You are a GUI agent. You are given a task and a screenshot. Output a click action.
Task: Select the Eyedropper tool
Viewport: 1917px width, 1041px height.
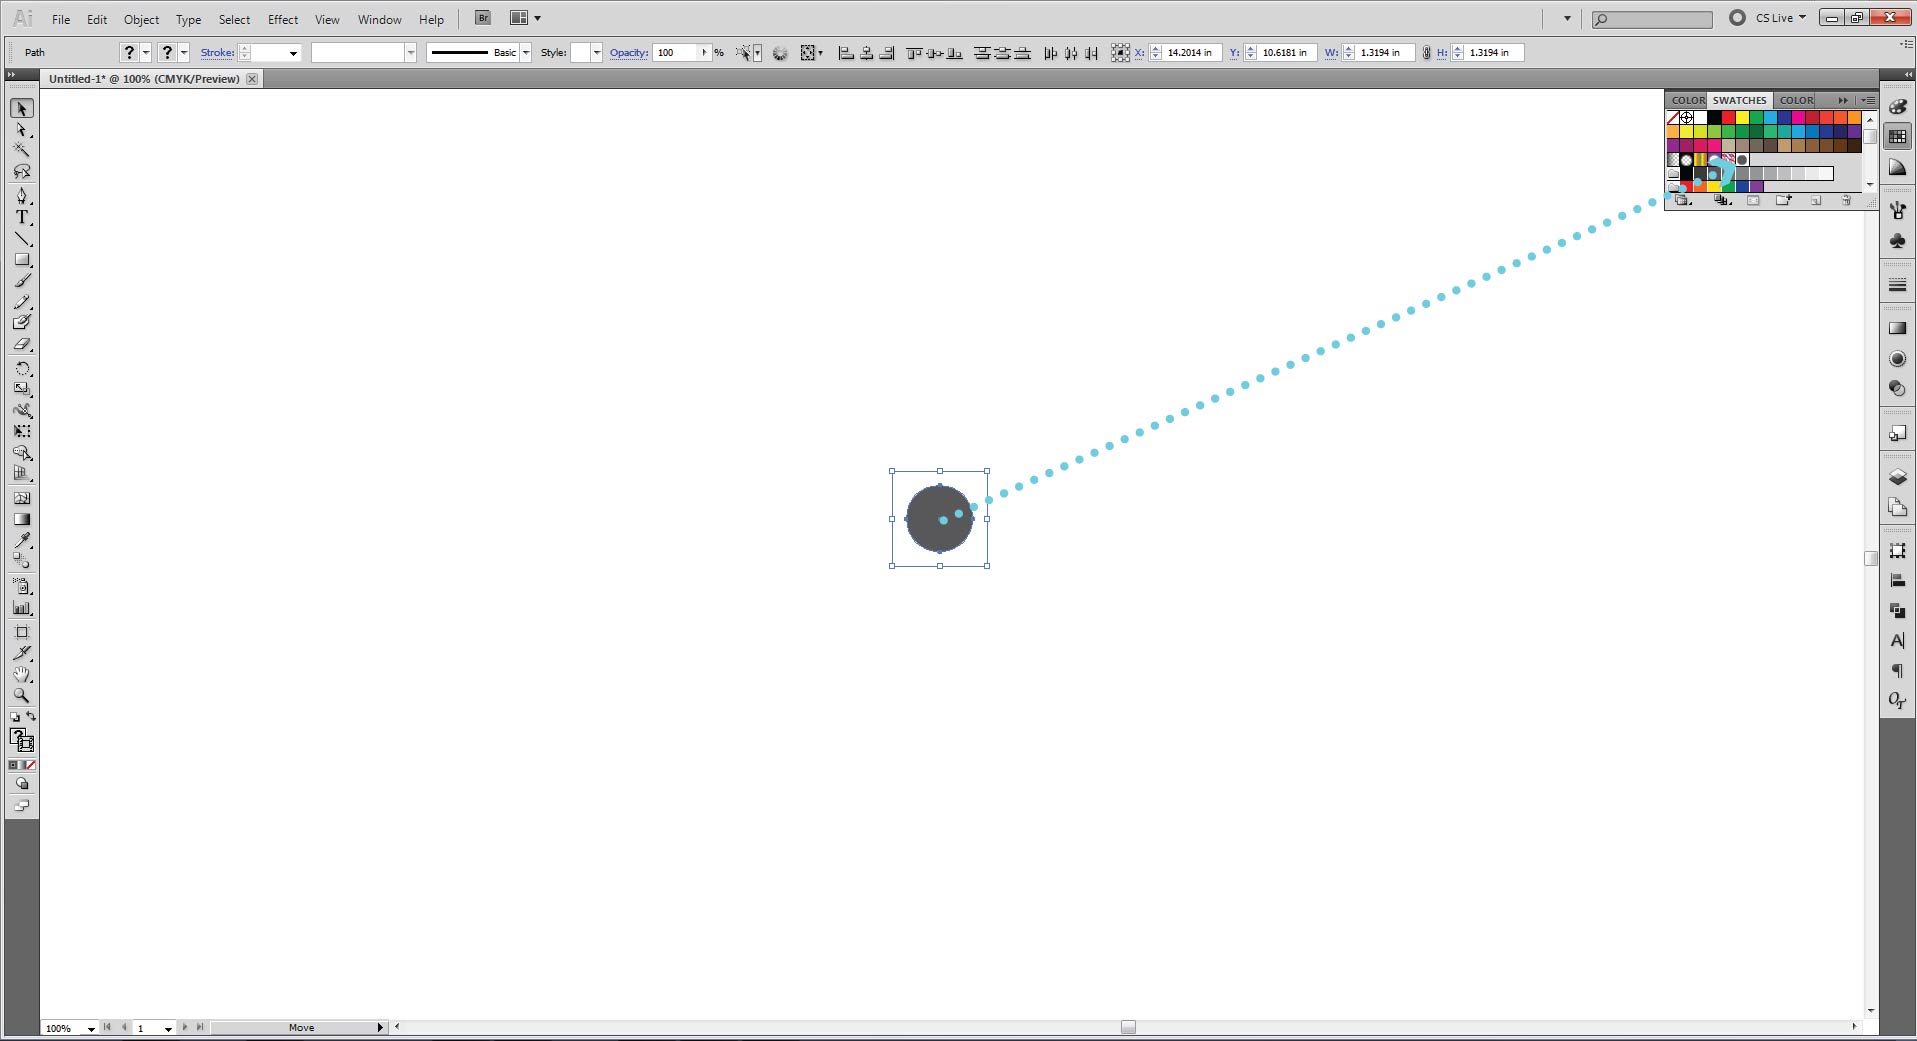(22, 541)
